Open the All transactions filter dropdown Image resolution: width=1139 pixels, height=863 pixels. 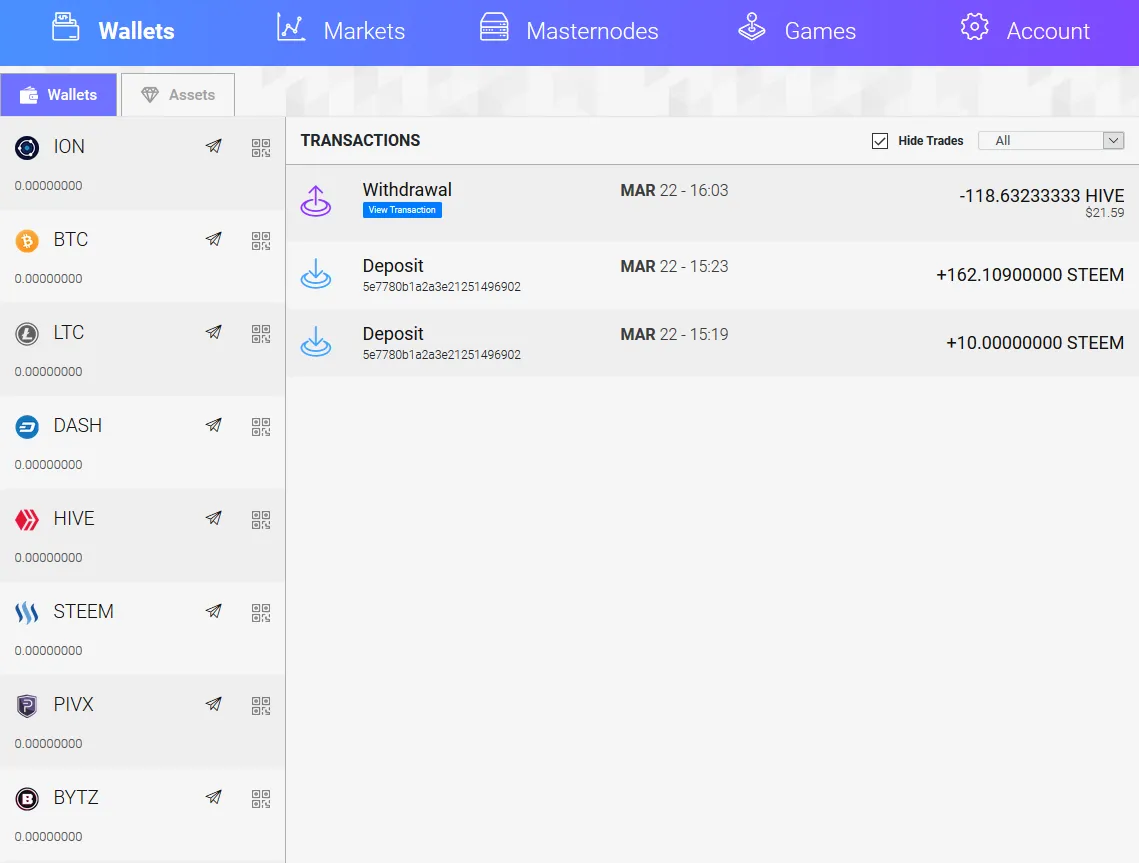coord(1051,140)
